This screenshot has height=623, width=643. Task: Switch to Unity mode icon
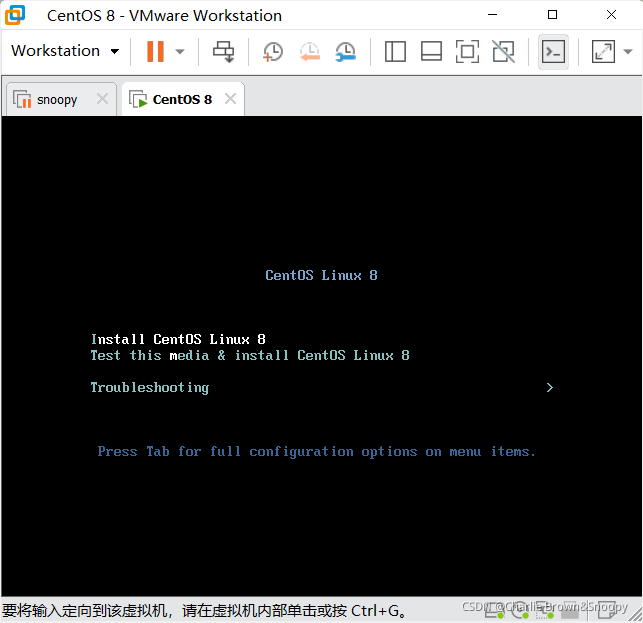(504, 52)
